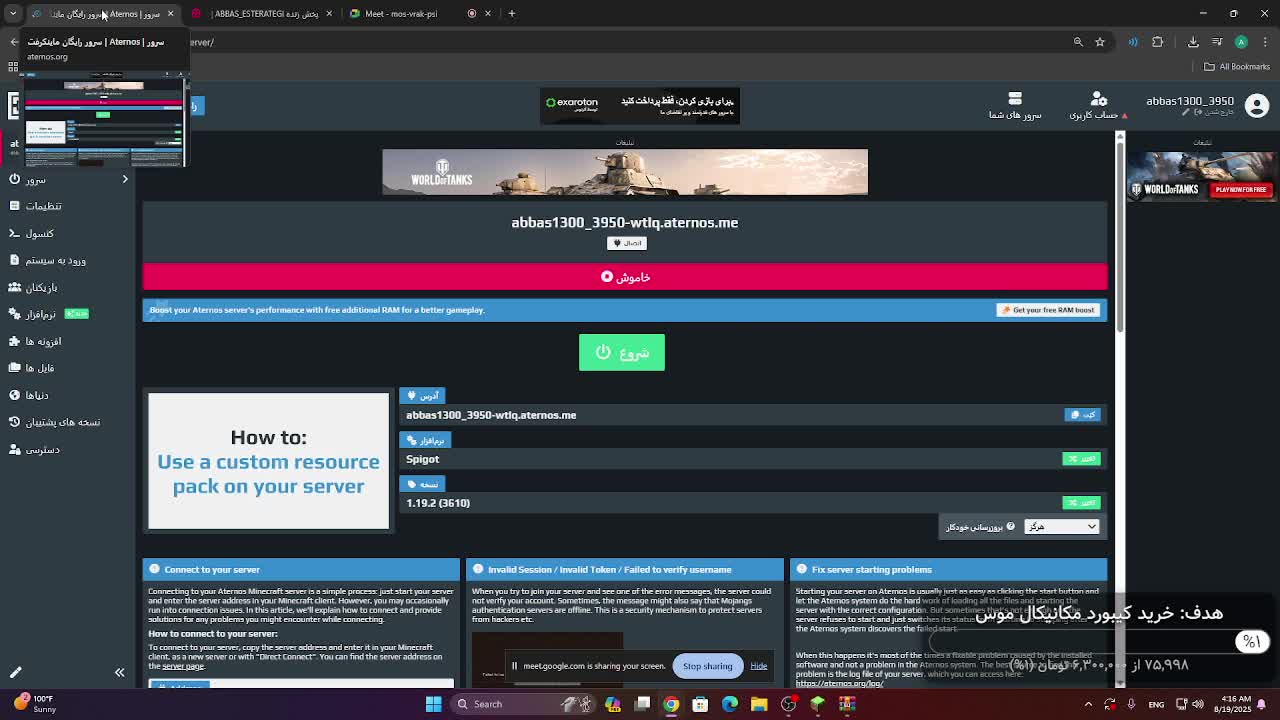Click the abbas1300_3950 profile avatar
1280x720 pixels.
click(1257, 105)
